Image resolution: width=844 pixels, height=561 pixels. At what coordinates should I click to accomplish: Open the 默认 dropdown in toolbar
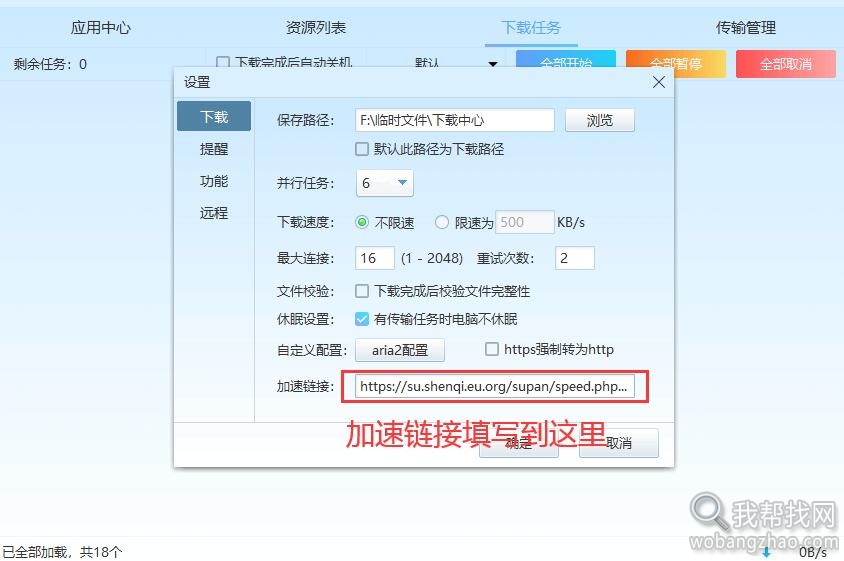tap(455, 63)
